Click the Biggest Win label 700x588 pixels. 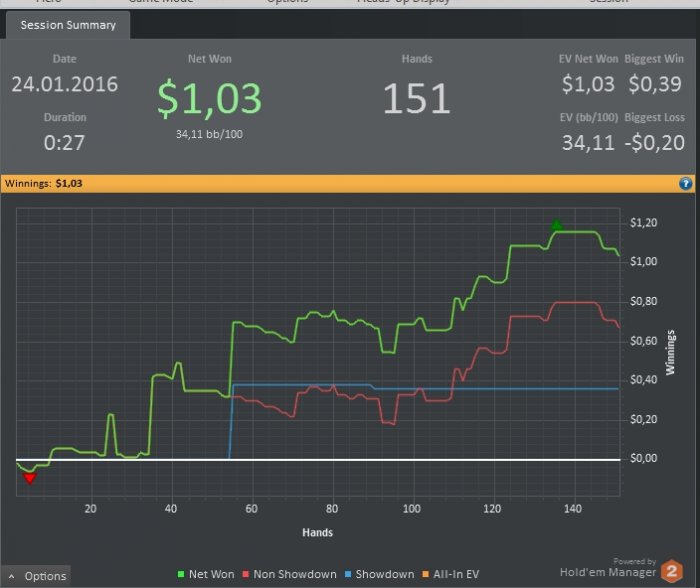pos(654,59)
